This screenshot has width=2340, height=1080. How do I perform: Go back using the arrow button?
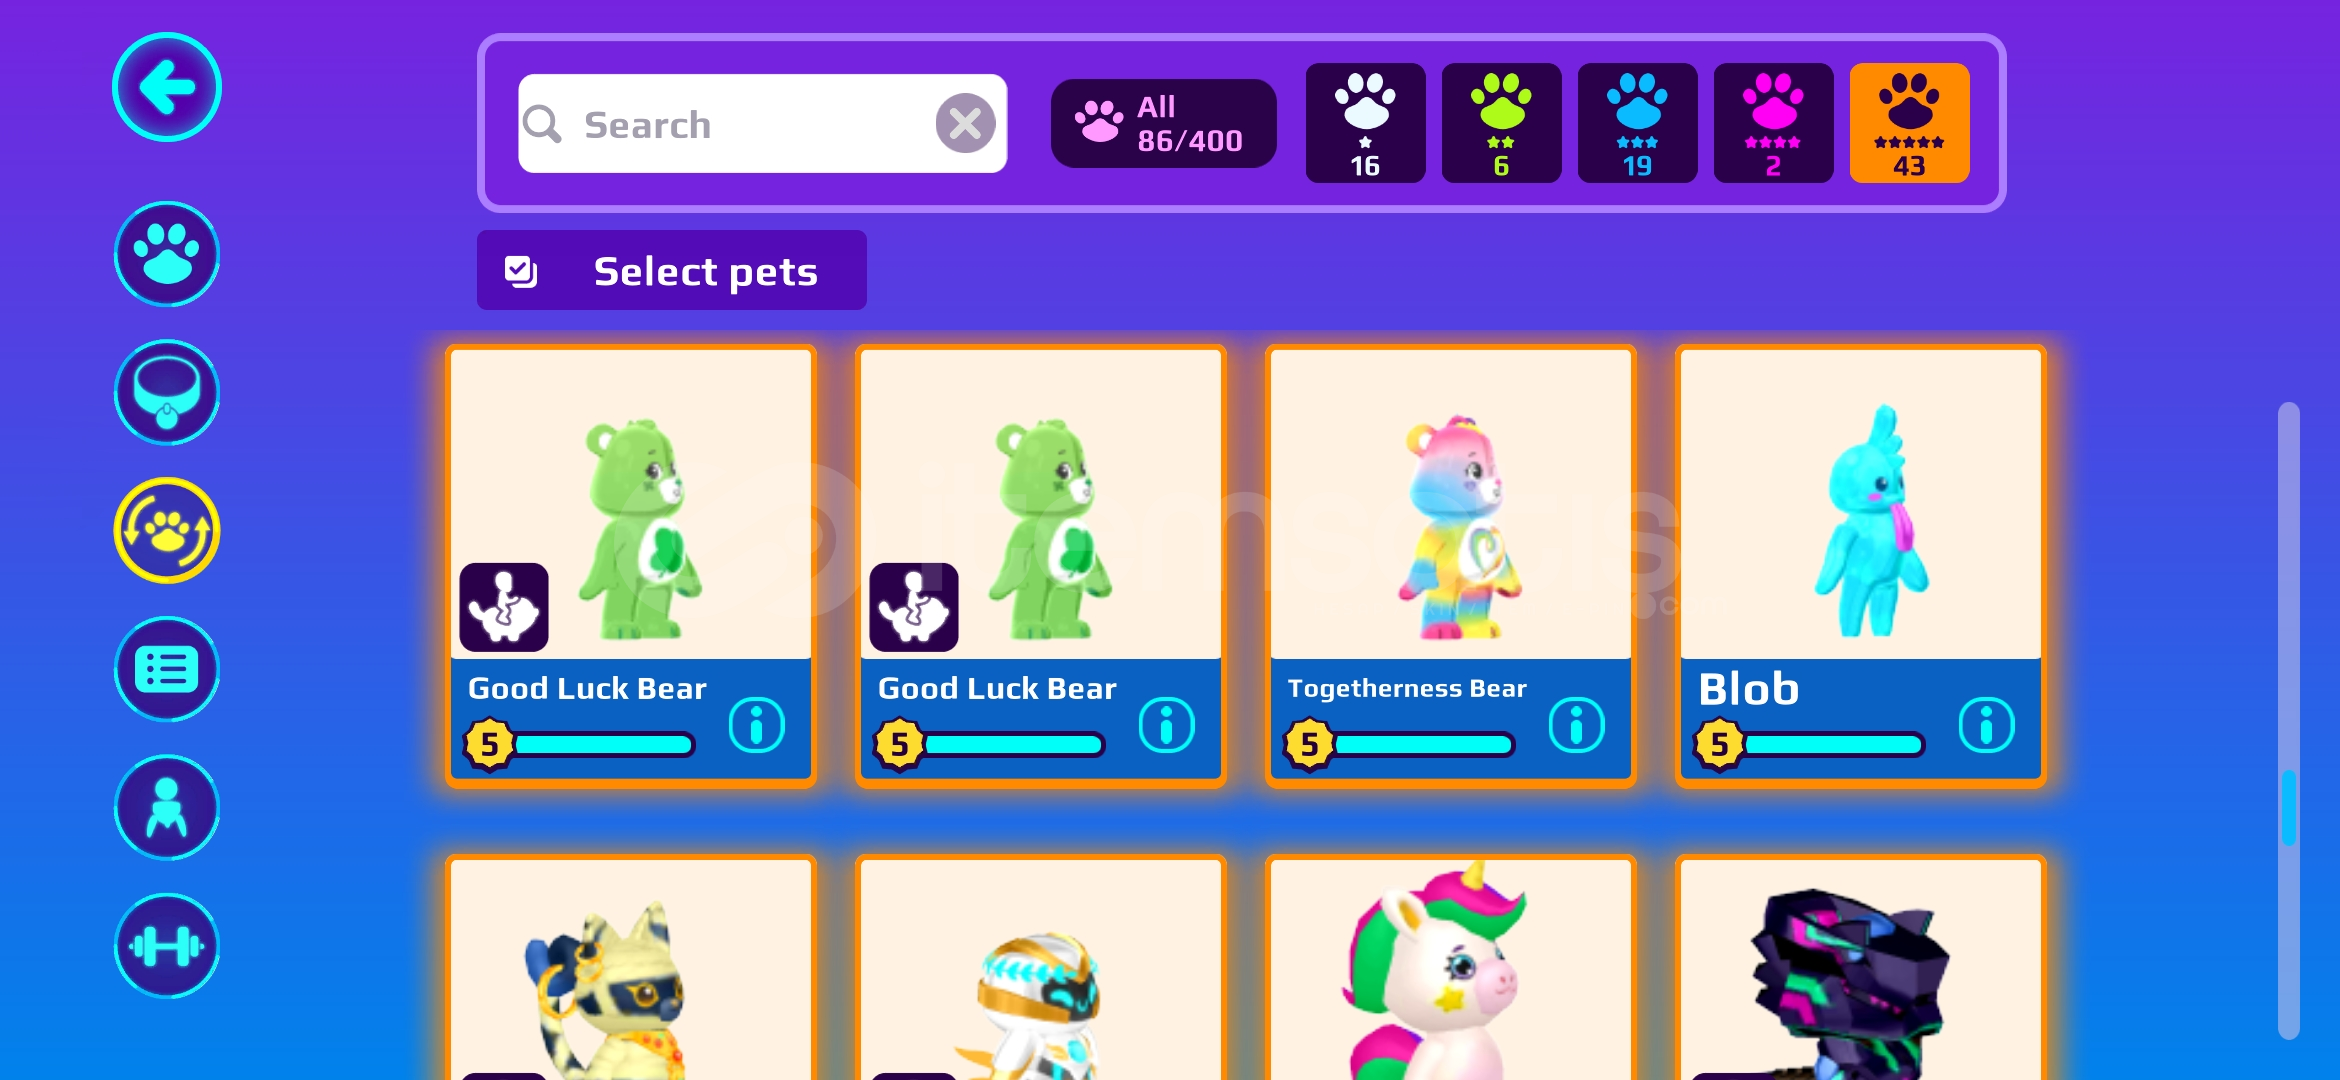pyautogui.click(x=167, y=88)
